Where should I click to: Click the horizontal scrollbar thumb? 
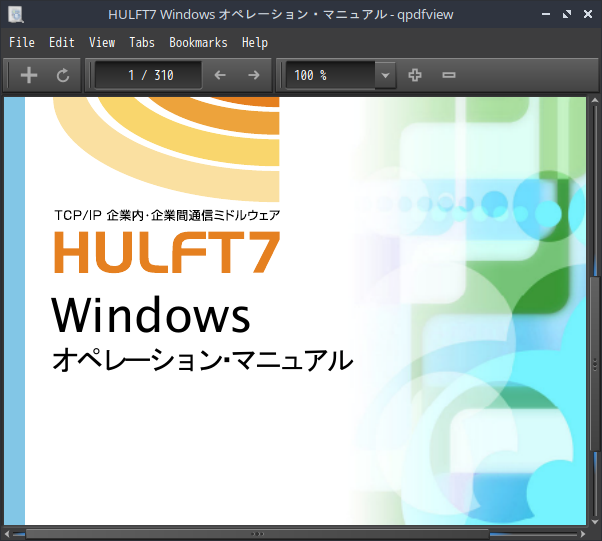[x=257, y=534]
